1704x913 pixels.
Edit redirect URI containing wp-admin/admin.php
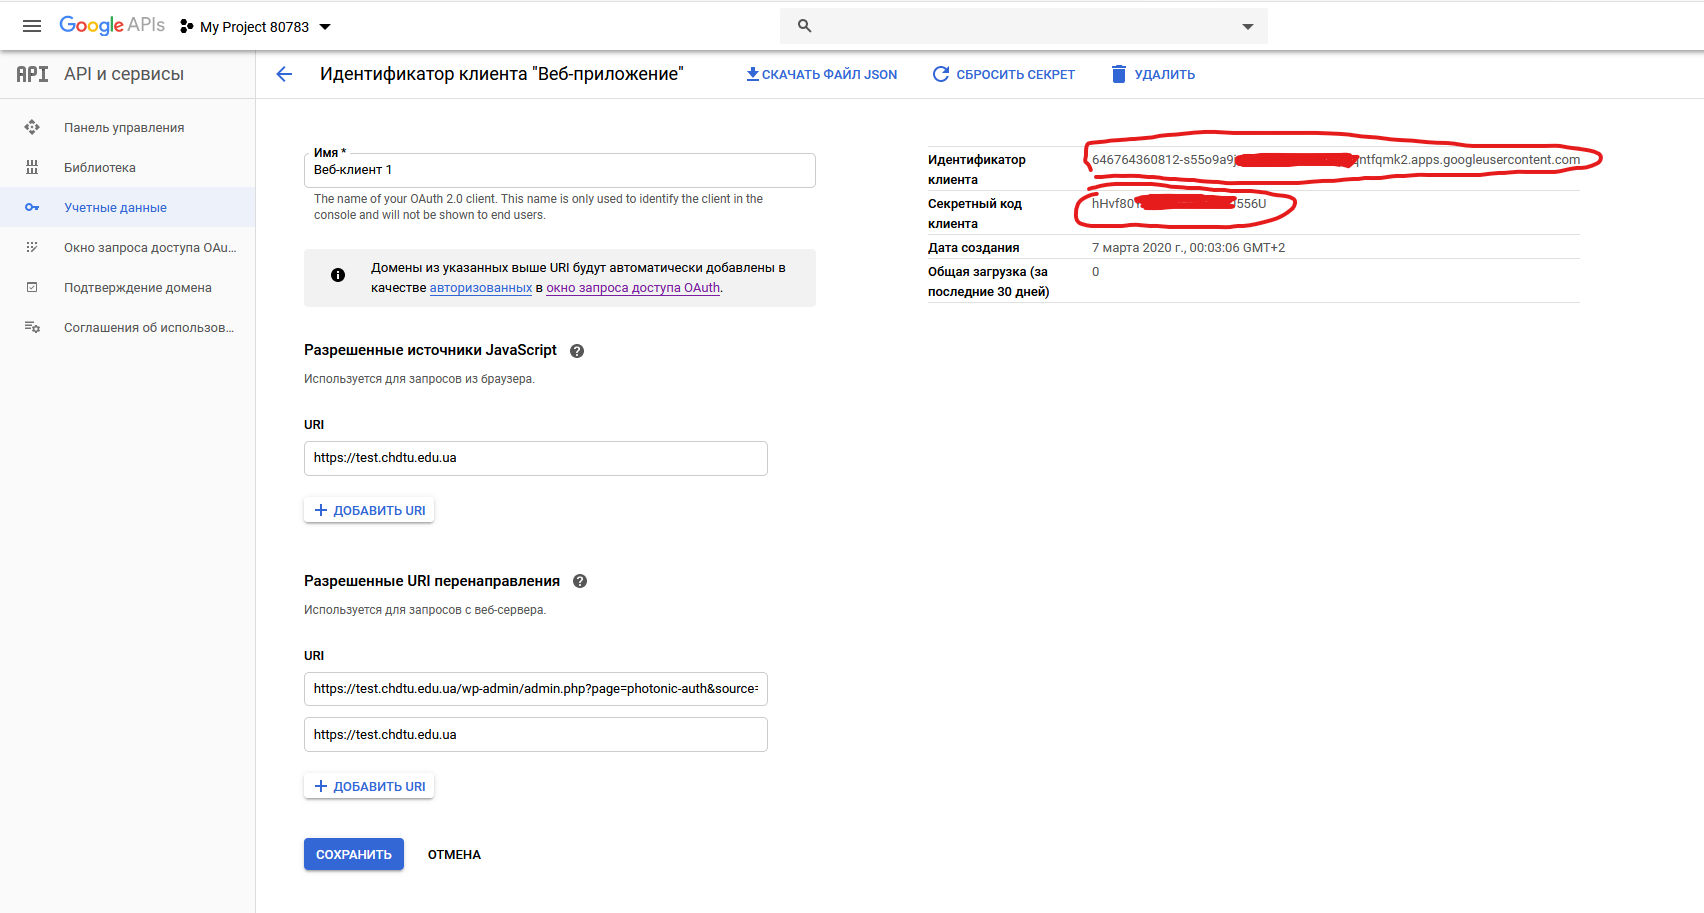(x=536, y=689)
